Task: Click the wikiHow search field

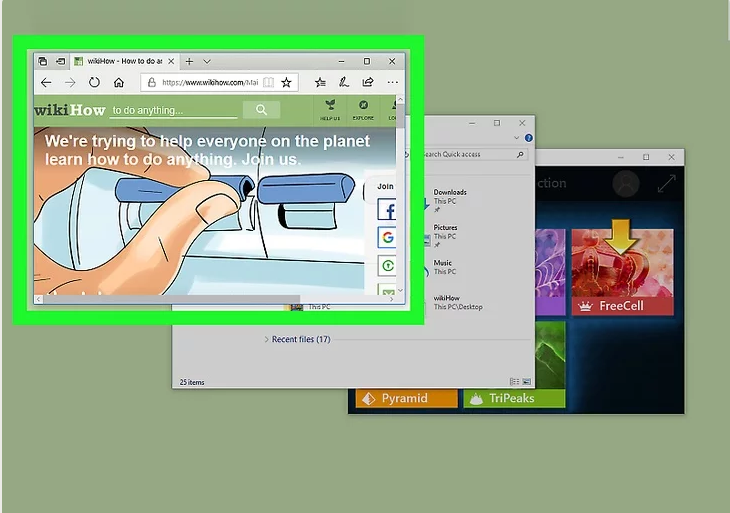Action: (173, 110)
